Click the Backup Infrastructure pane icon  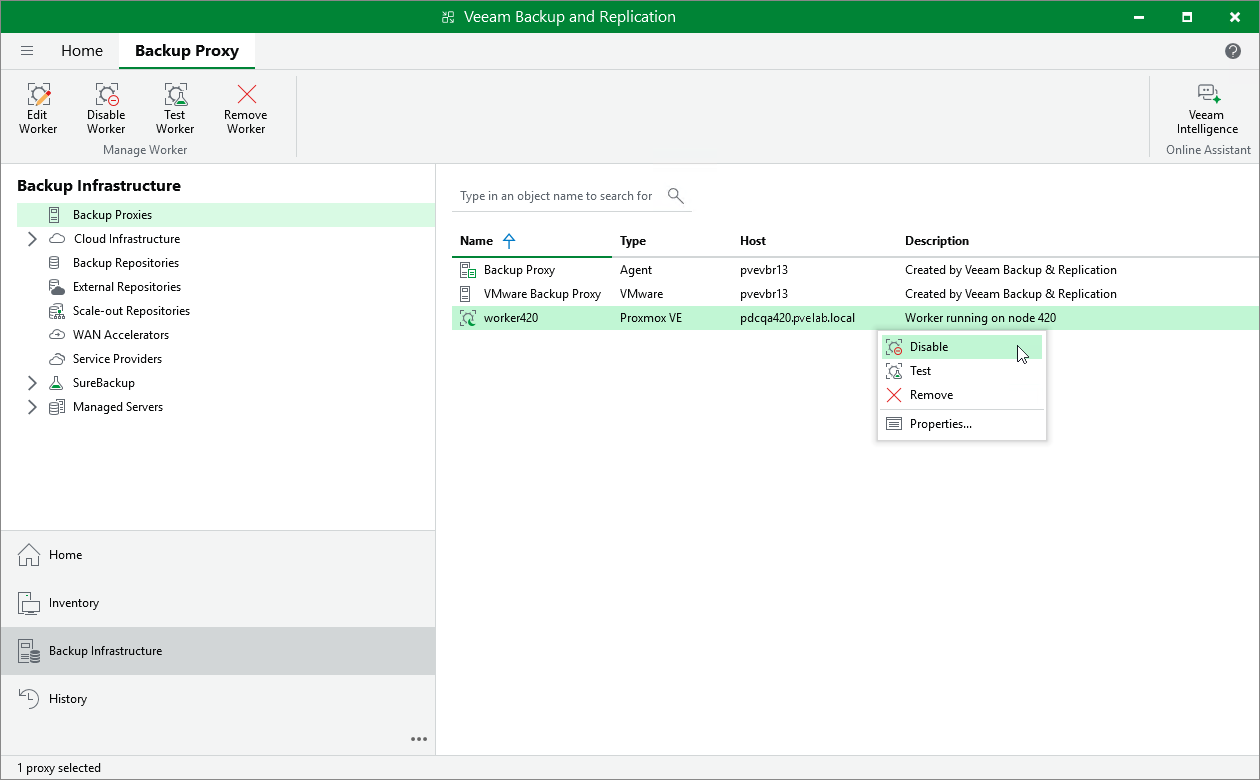(x=29, y=651)
